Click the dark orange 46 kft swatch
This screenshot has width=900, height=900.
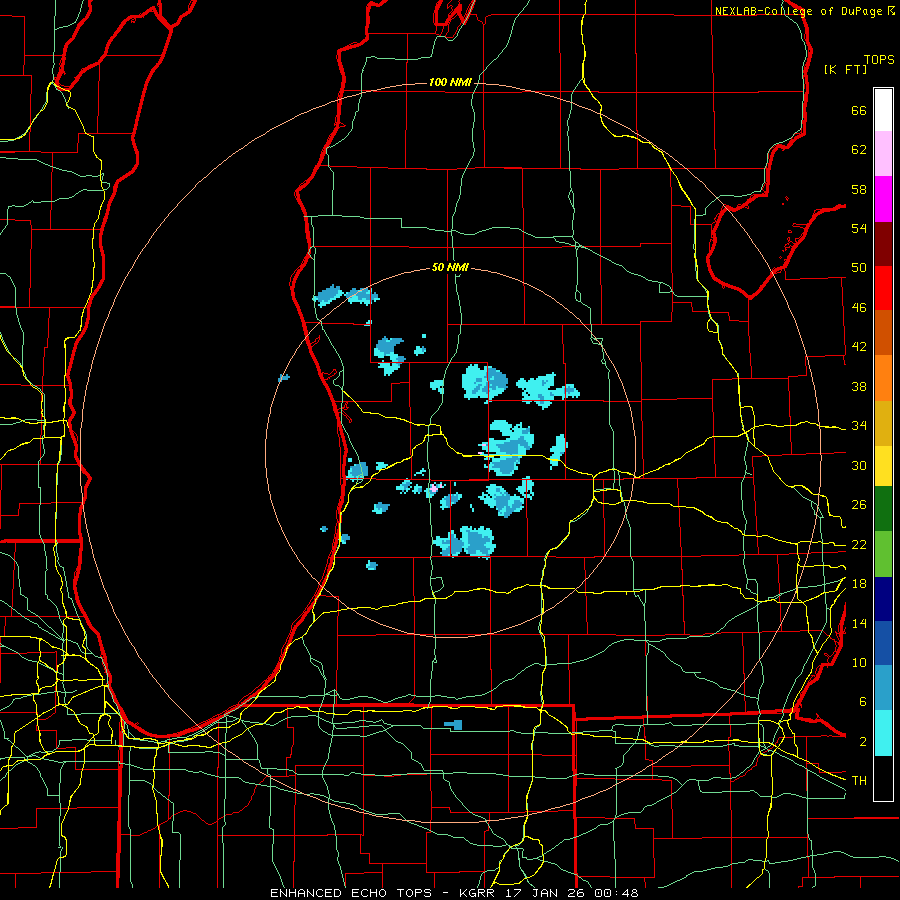(x=883, y=333)
